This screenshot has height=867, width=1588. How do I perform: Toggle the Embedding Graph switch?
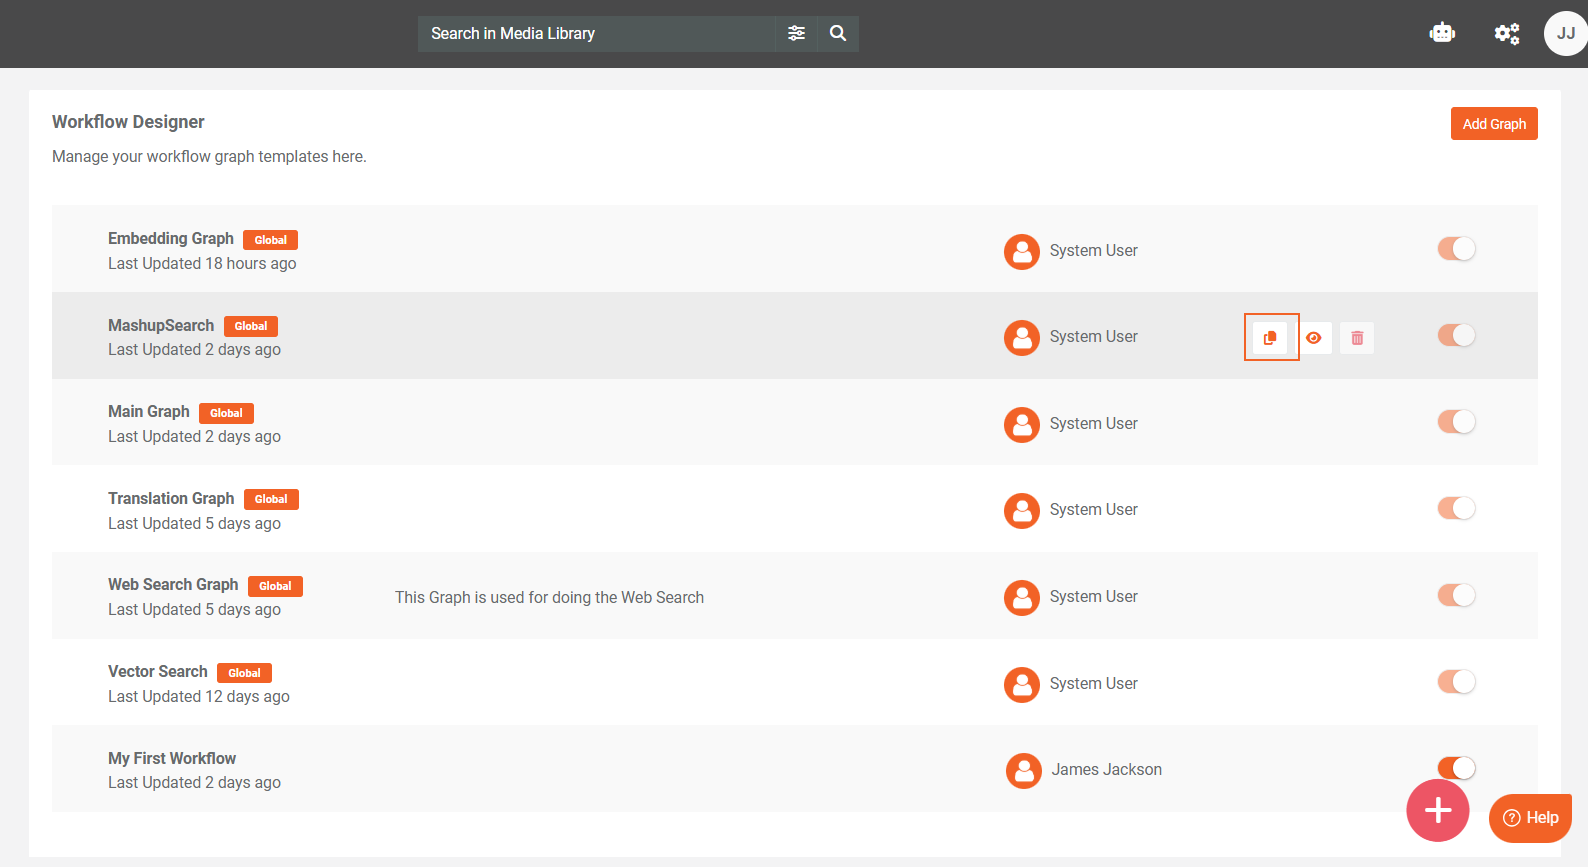pyautogui.click(x=1456, y=249)
